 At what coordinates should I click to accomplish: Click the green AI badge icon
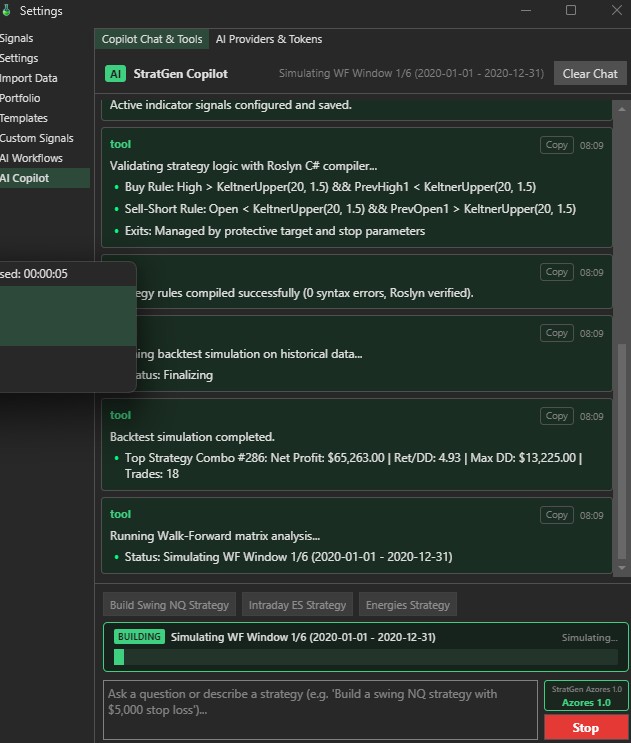[x=115, y=74]
